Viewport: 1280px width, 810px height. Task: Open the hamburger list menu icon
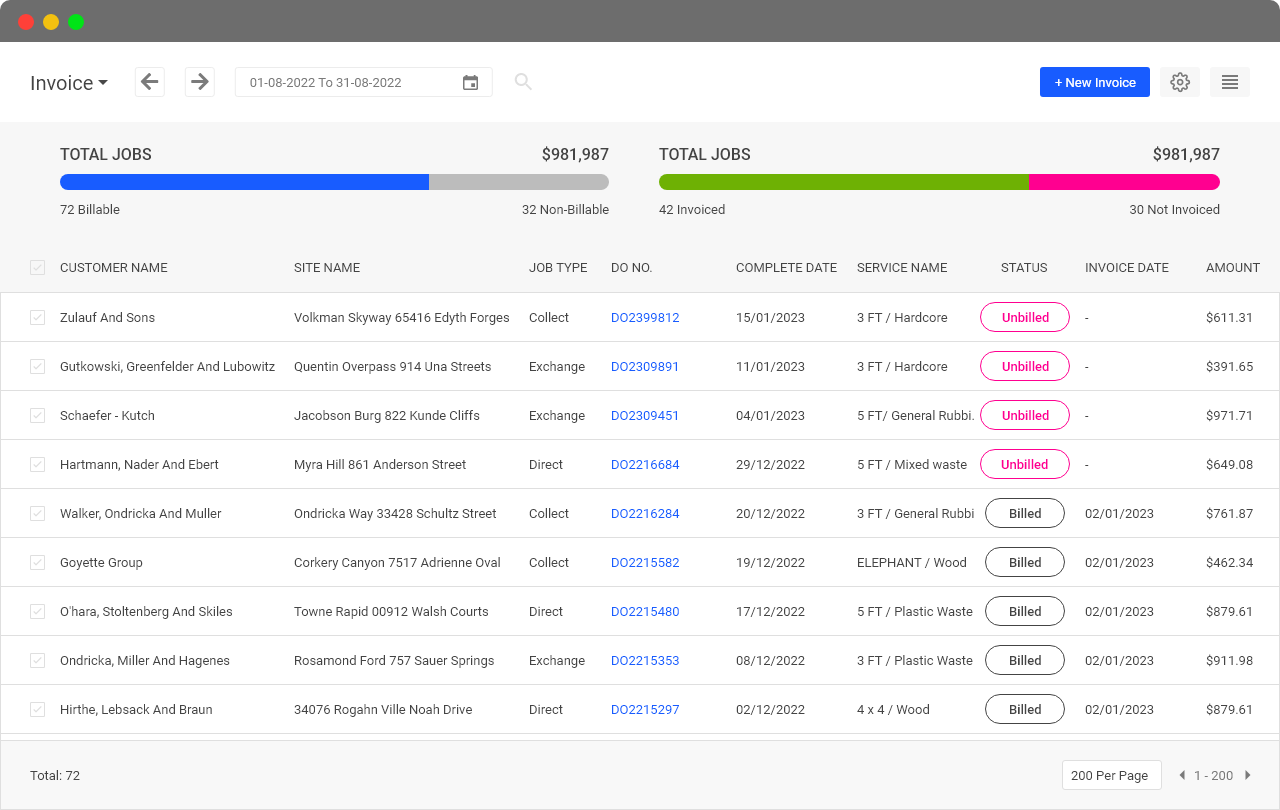(1230, 82)
